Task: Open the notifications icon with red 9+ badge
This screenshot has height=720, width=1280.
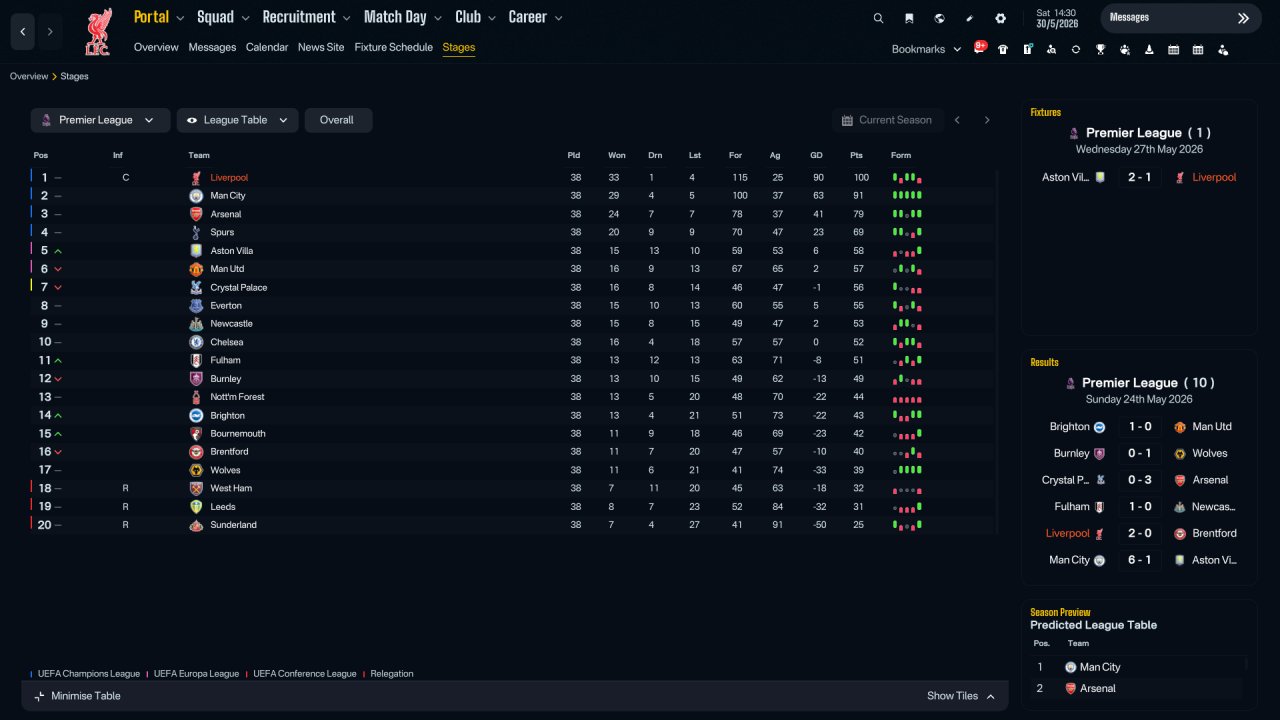Action: click(x=980, y=49)
